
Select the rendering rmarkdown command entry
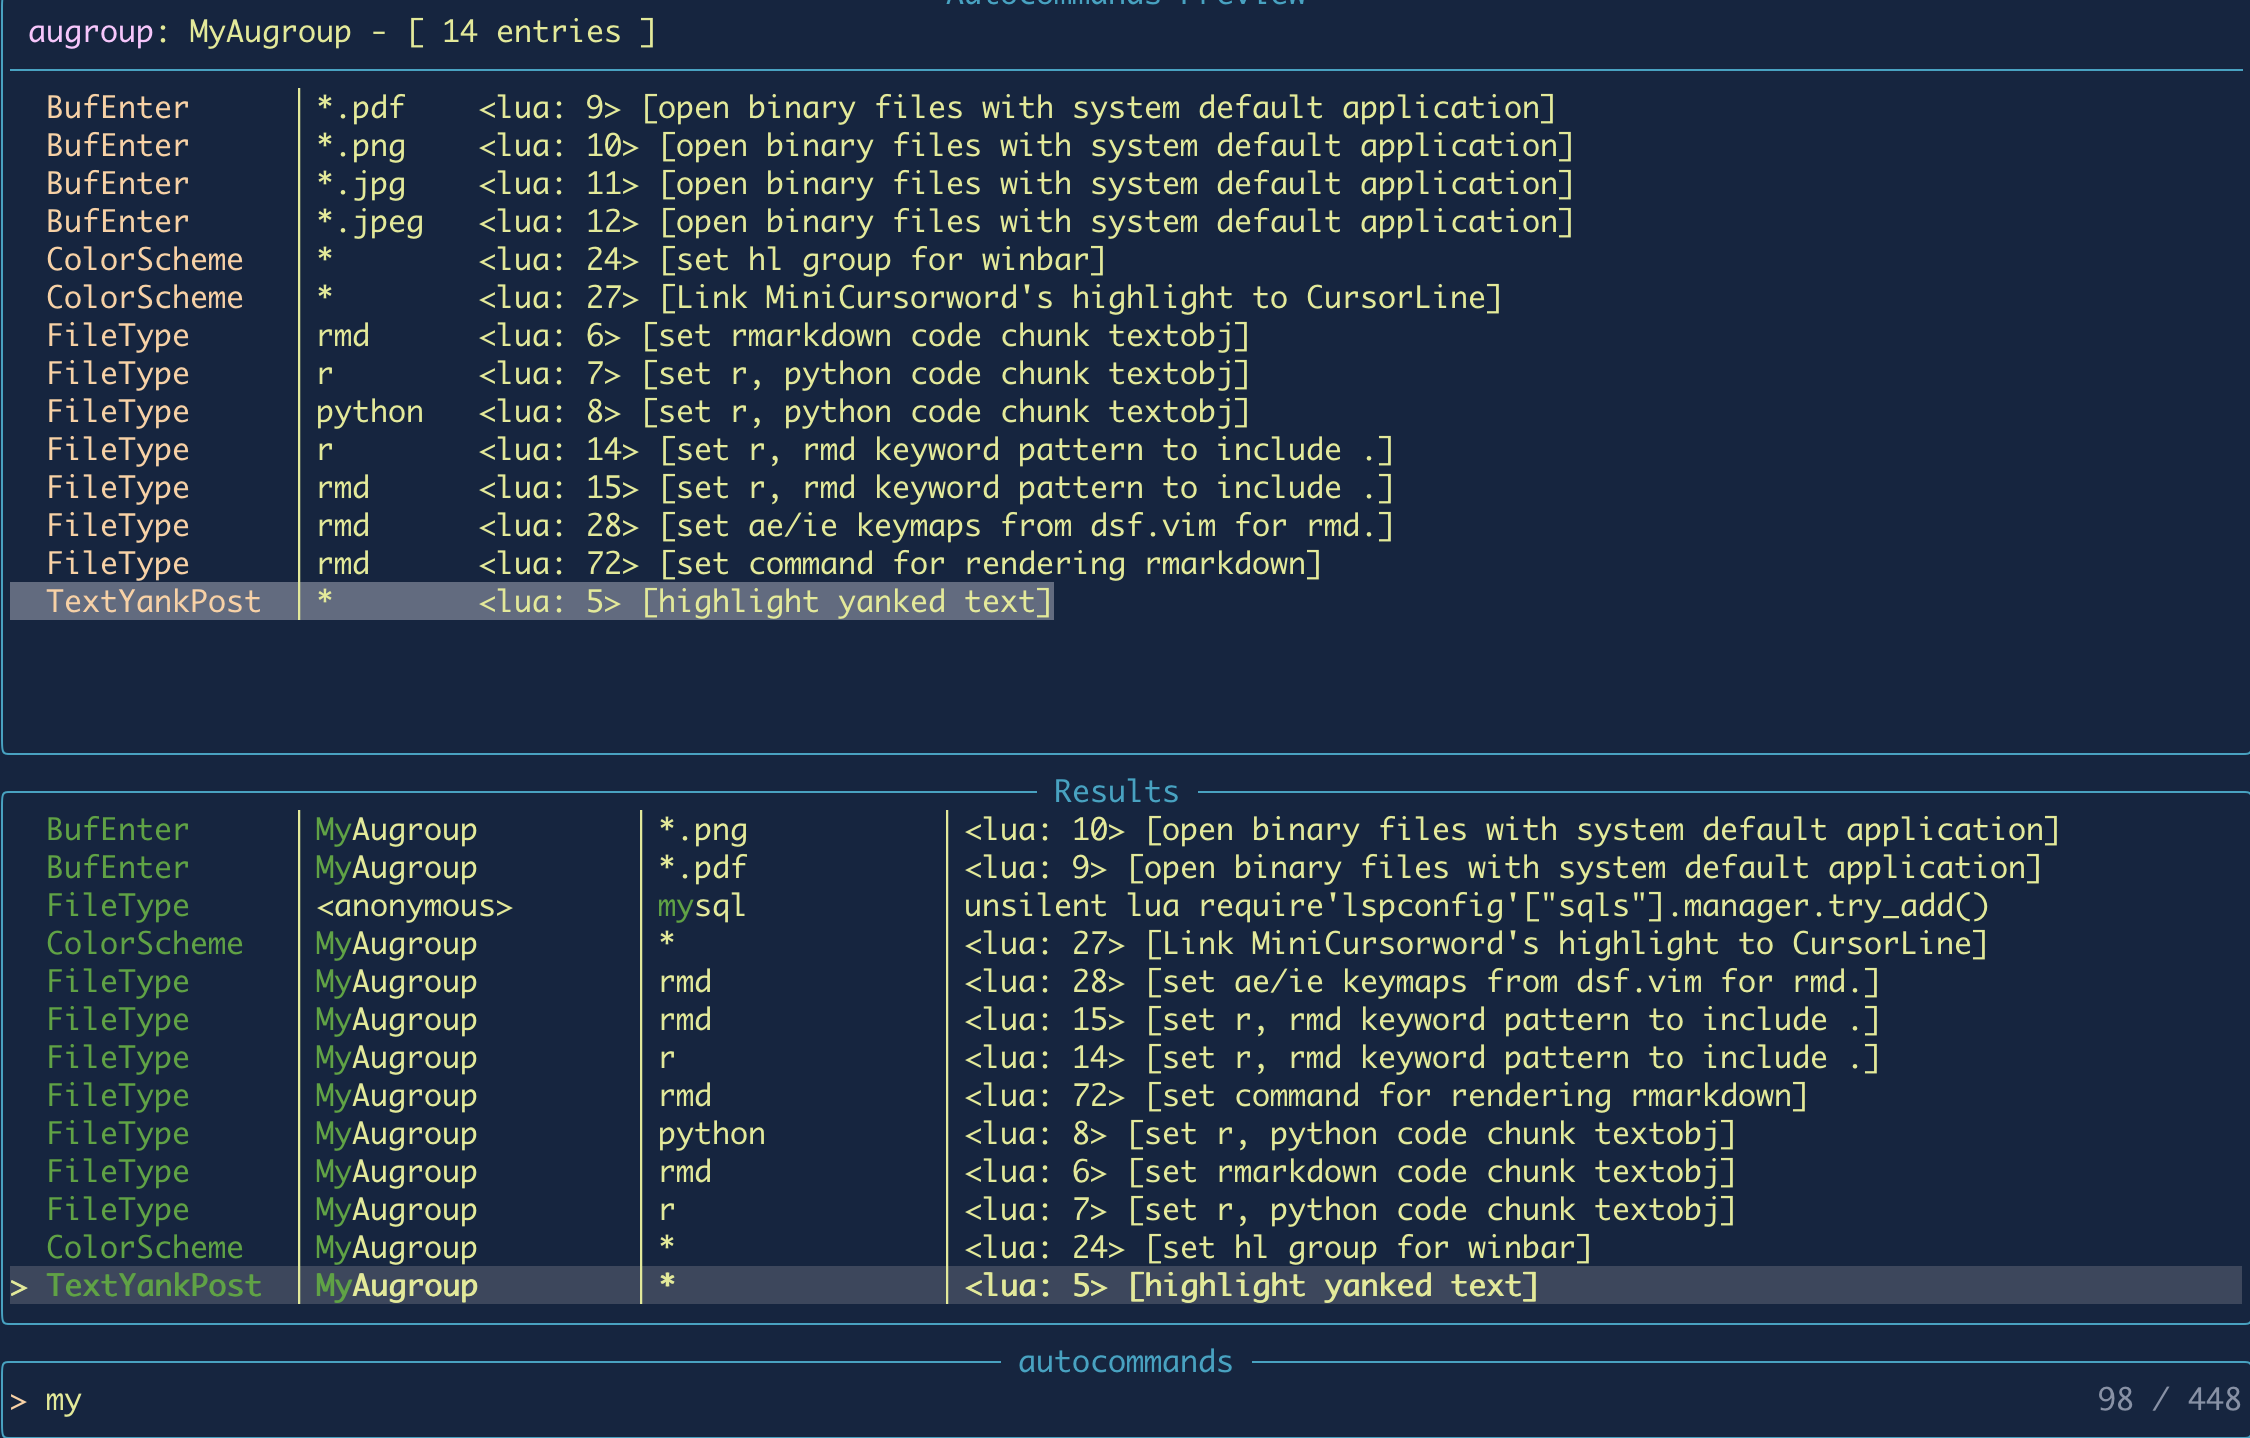coord(400,562)
